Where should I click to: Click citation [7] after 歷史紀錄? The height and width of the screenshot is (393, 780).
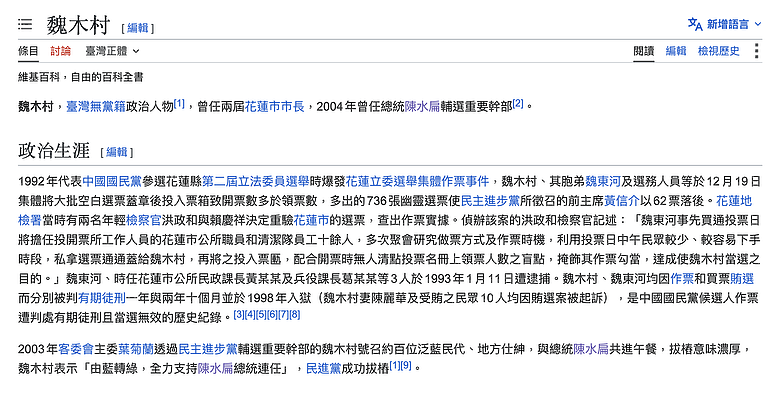[x=284, y=315]
